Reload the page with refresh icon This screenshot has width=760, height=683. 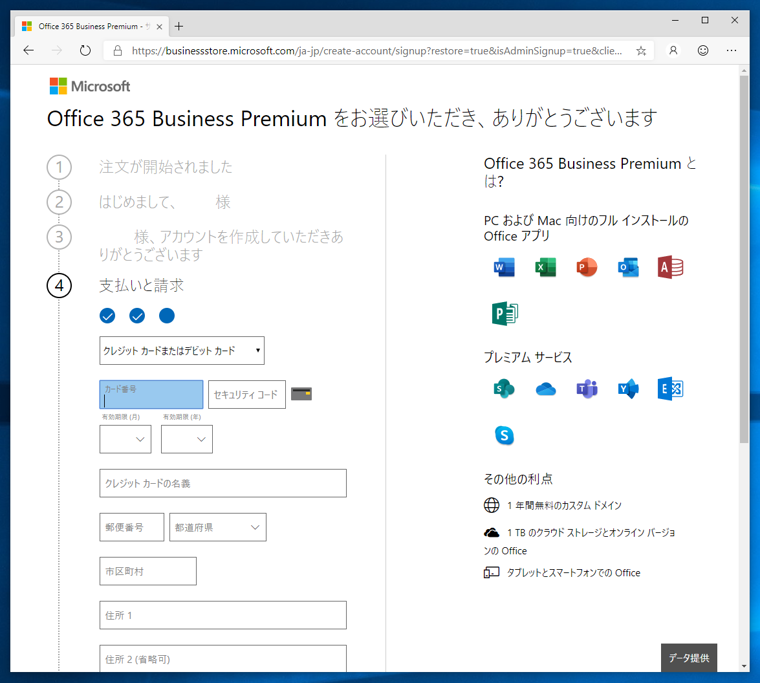click(85, 50)
